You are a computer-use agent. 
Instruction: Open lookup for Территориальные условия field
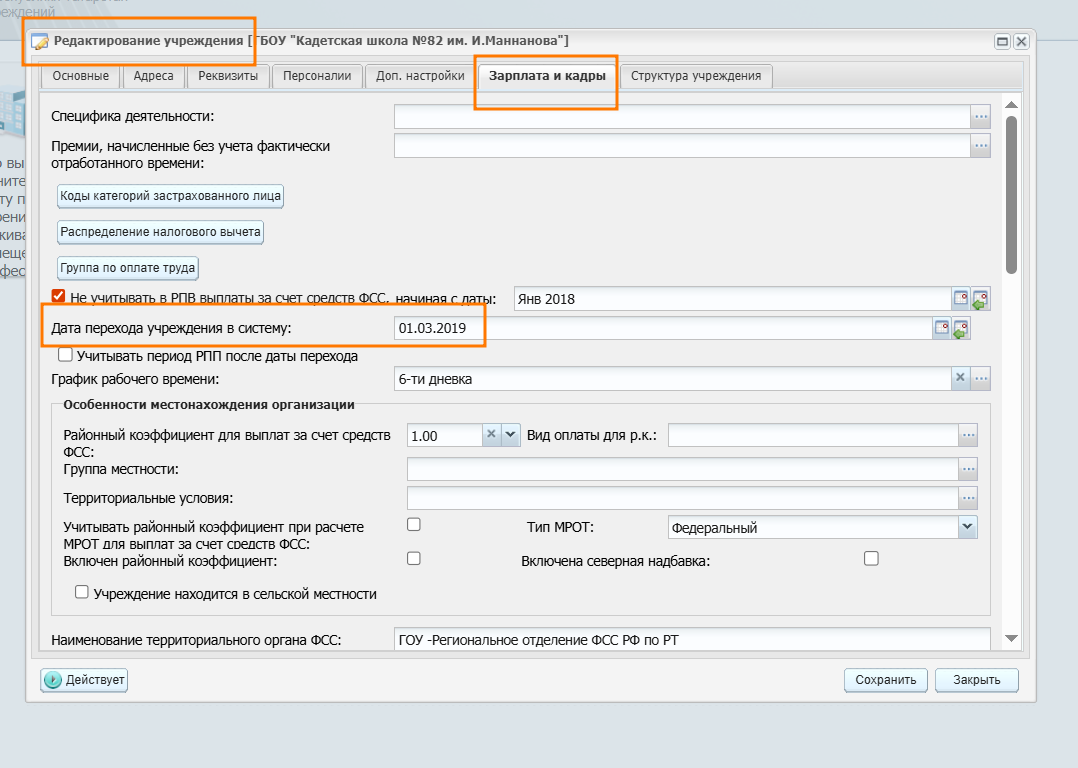tap(968, 497)
